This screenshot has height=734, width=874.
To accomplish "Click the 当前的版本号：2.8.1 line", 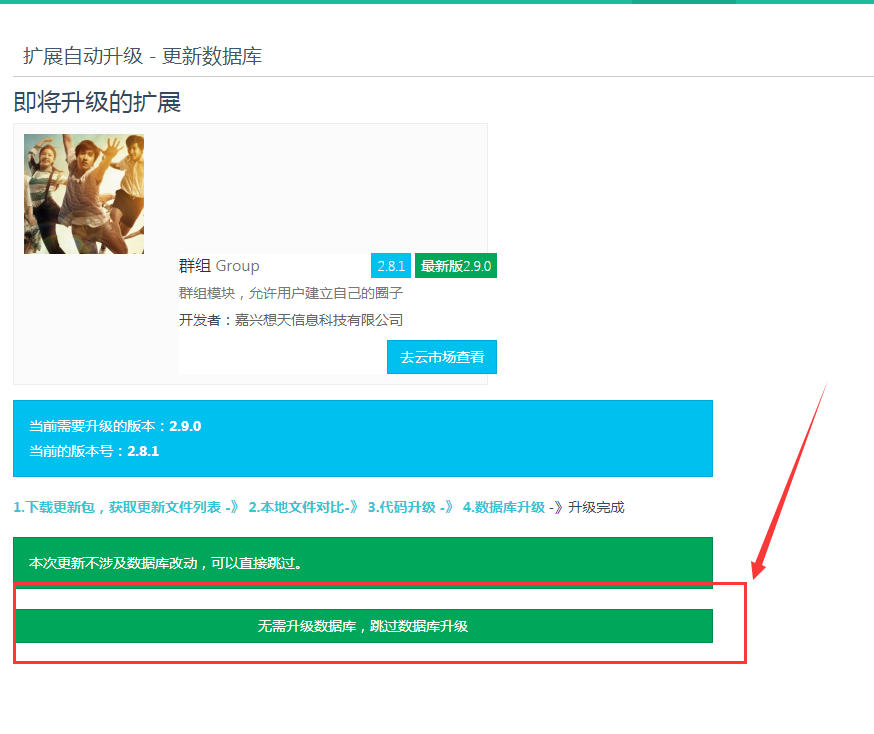I will [x=94, y=451].
